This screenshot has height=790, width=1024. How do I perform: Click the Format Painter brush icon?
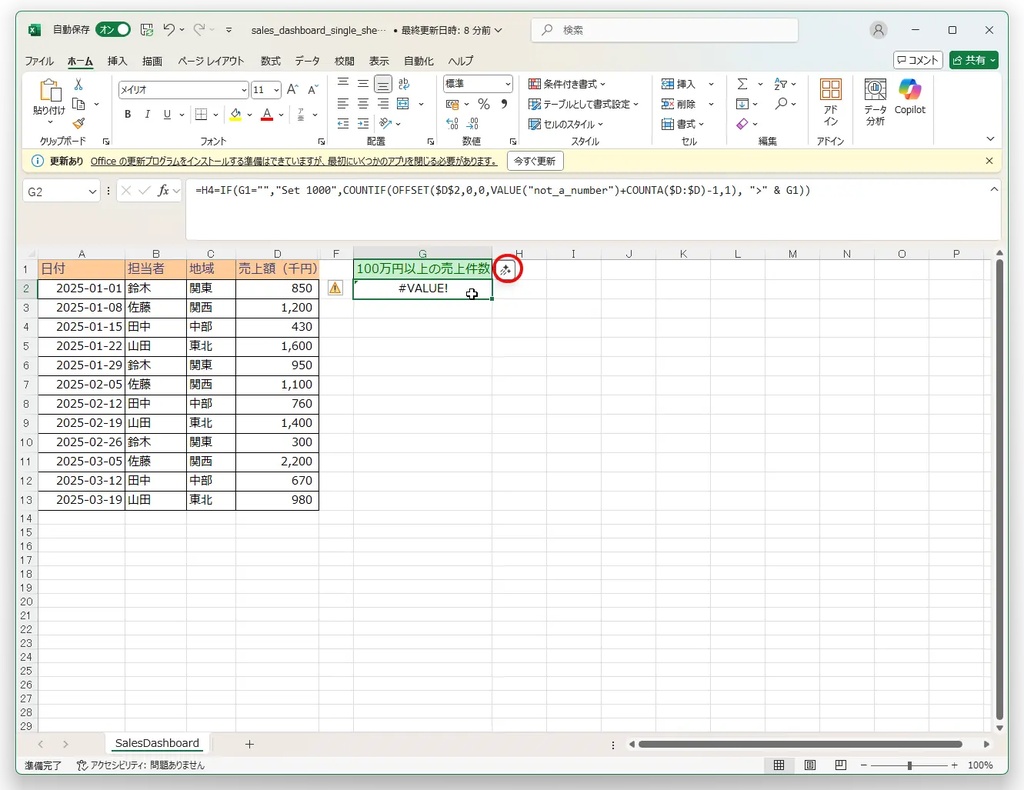[x=79, y=123]
